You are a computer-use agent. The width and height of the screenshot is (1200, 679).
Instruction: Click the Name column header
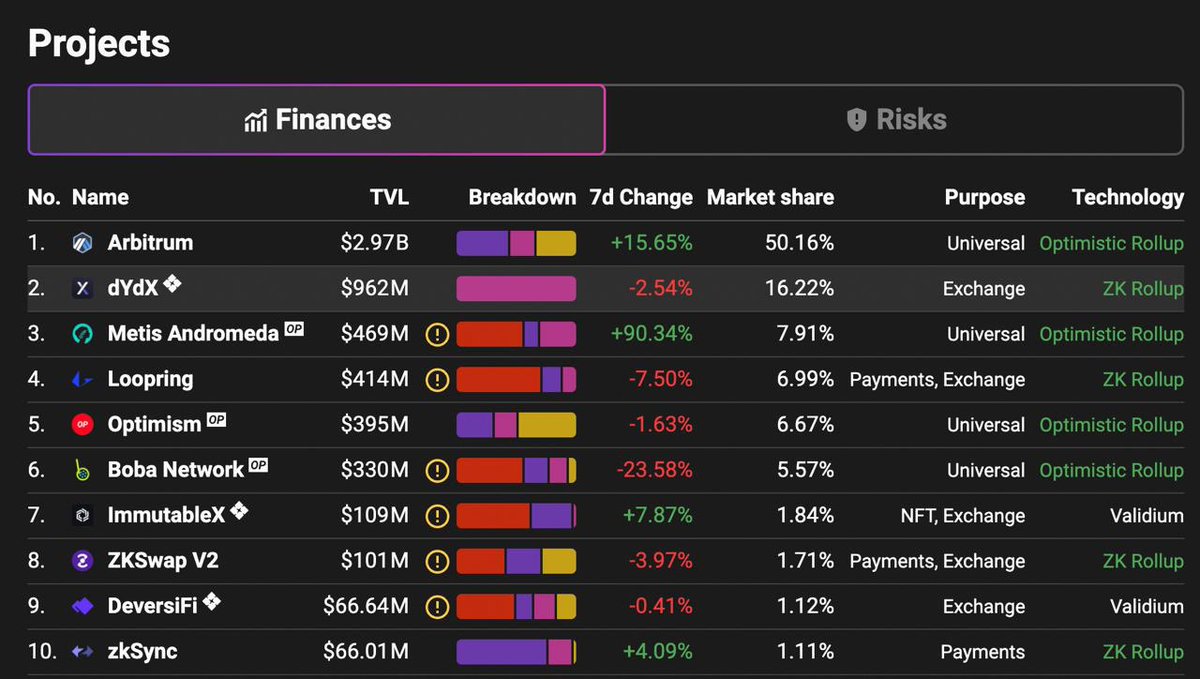100,197
